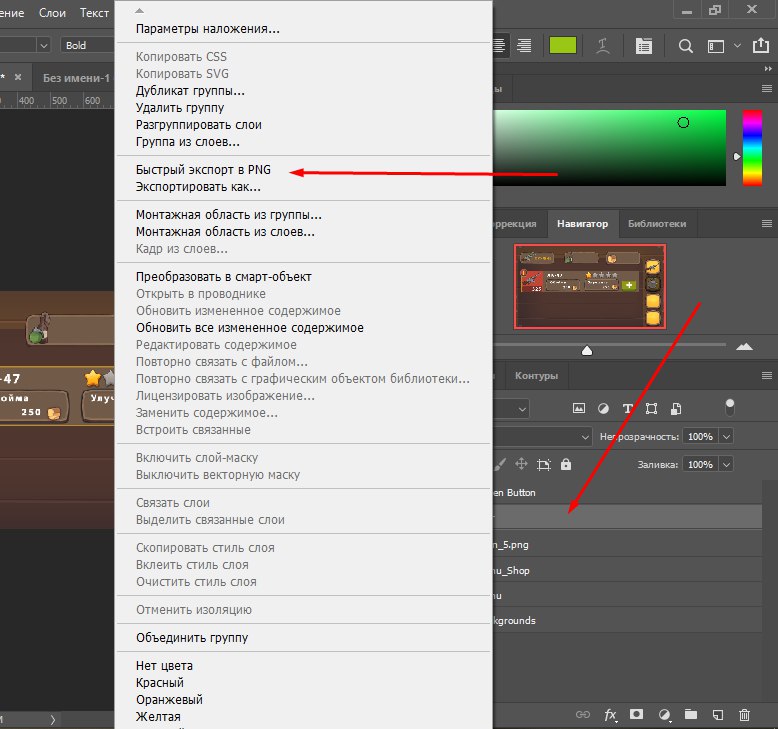Select the Без имени-1 document tab
The width and height of the screenshot is (778, 729).
coord(76,78)
